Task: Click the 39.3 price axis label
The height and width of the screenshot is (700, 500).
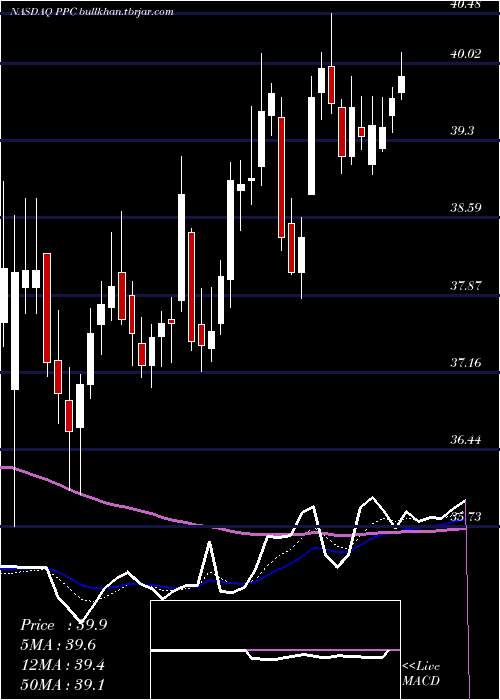Action: [x=464, y=131]
